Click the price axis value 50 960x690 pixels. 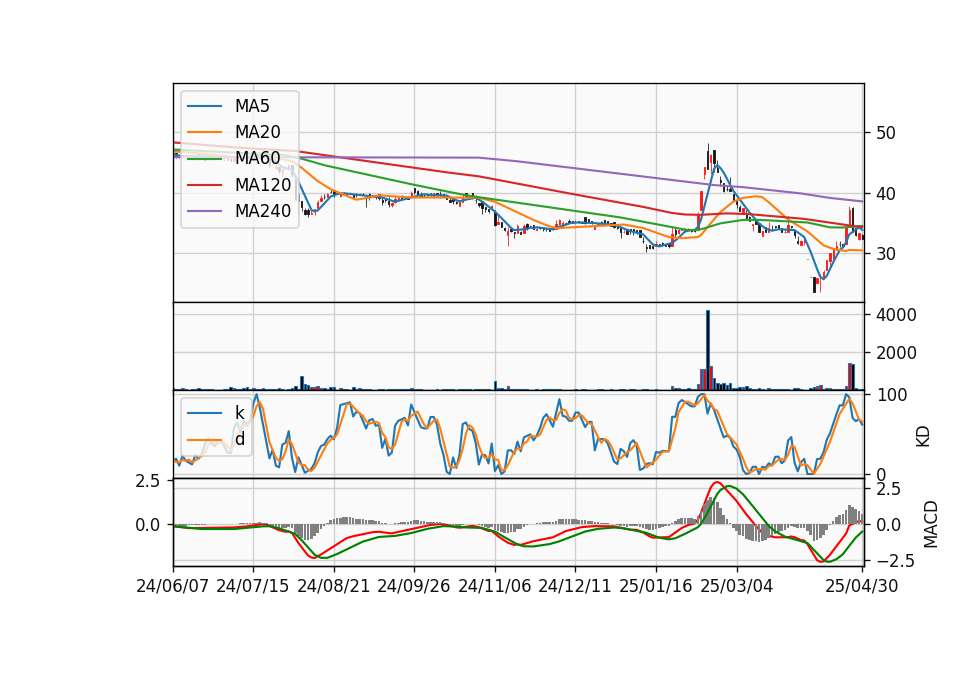pyautogui.click(x=885, y=133)
